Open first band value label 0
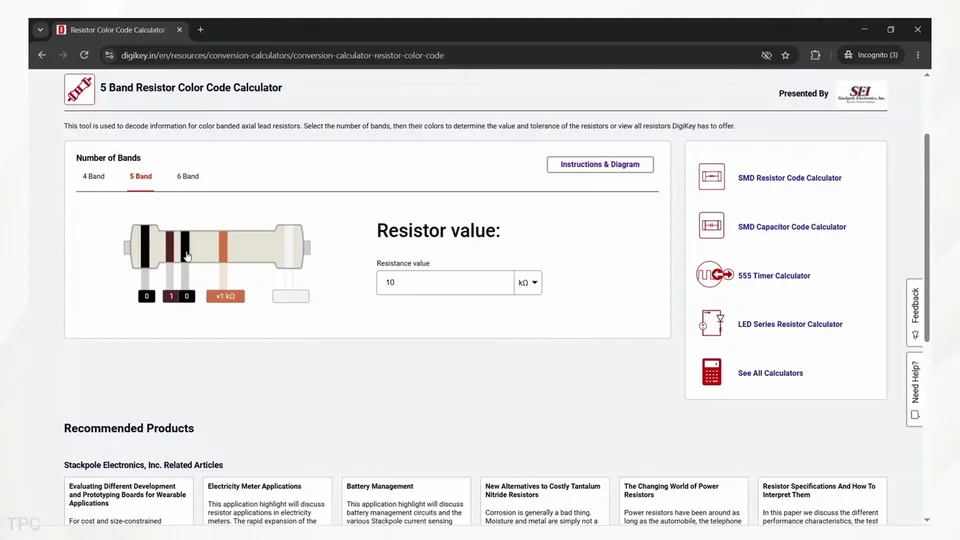 (x=146, y=296)
